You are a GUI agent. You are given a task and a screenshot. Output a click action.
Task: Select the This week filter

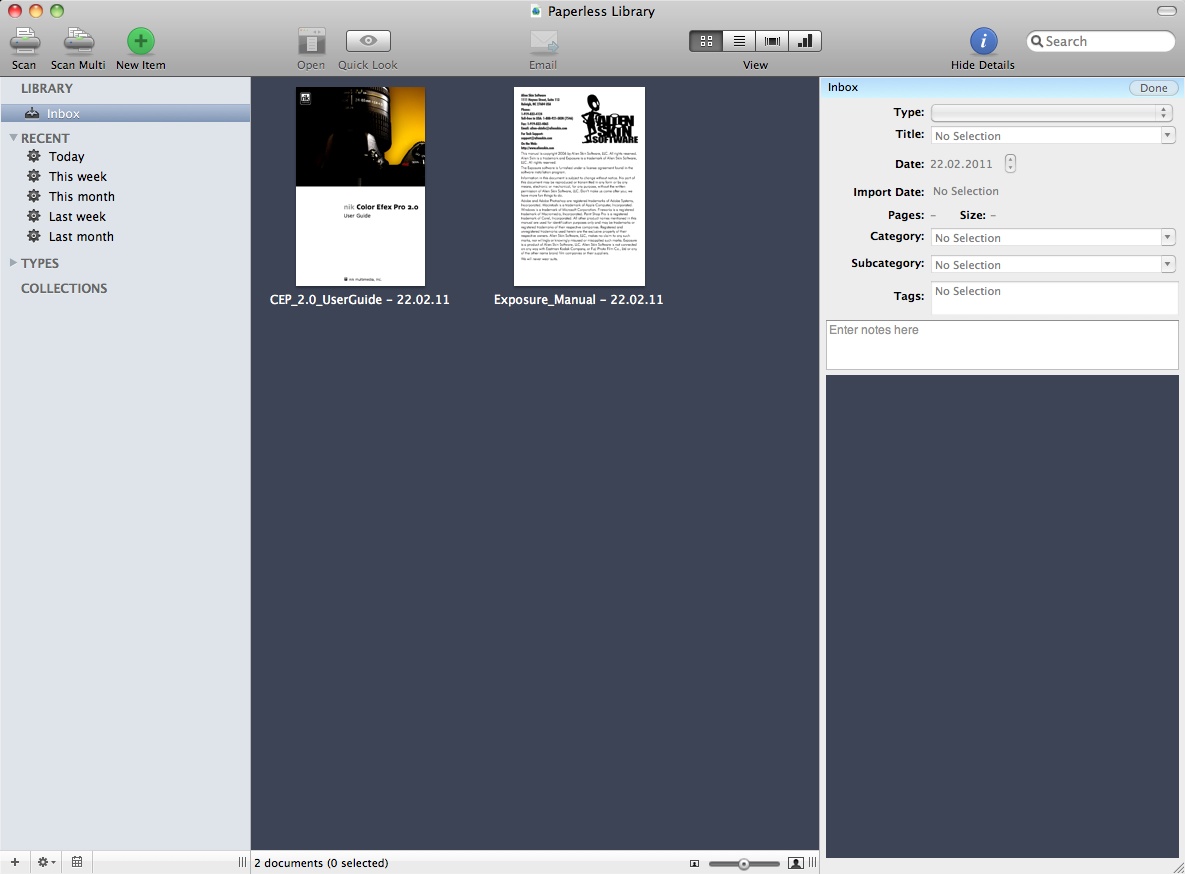coord(78,176)
